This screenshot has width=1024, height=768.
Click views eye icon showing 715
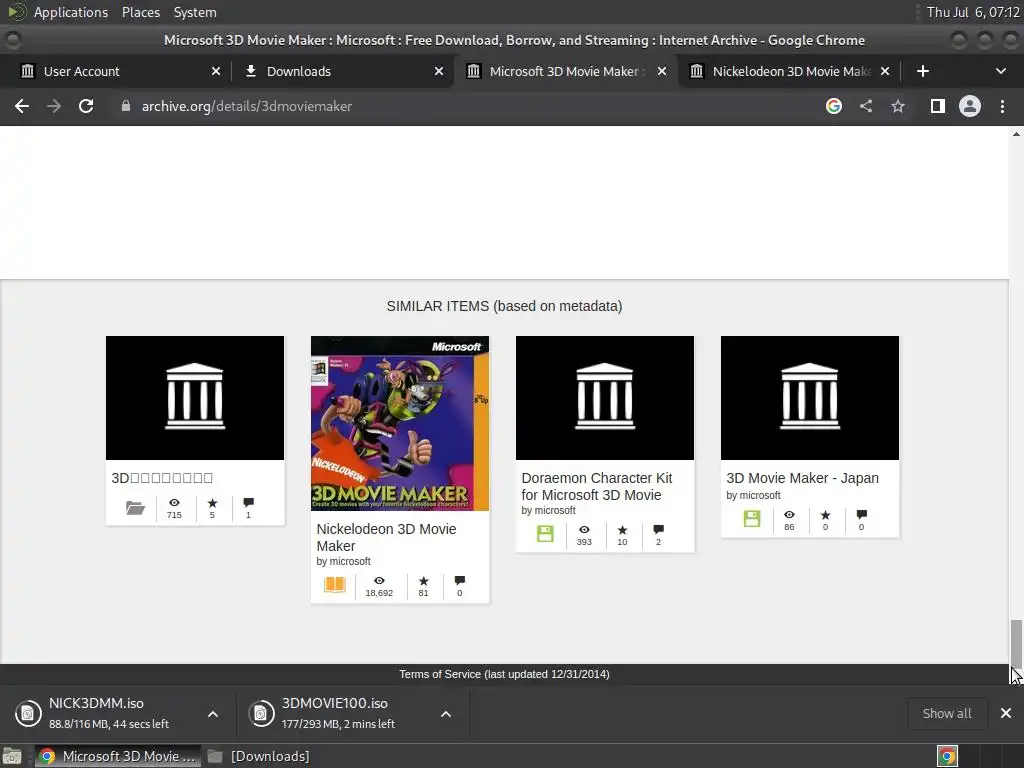pos(174,503)
